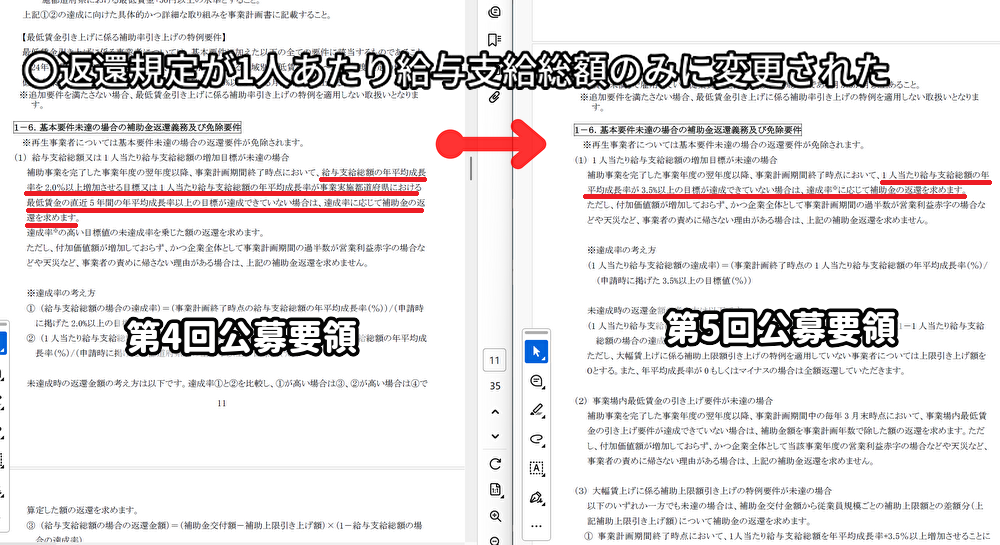The width and height of the screenshot is (1000, 545).
Task: Go to next page with down chevron
Action: [x=495, y=437]
